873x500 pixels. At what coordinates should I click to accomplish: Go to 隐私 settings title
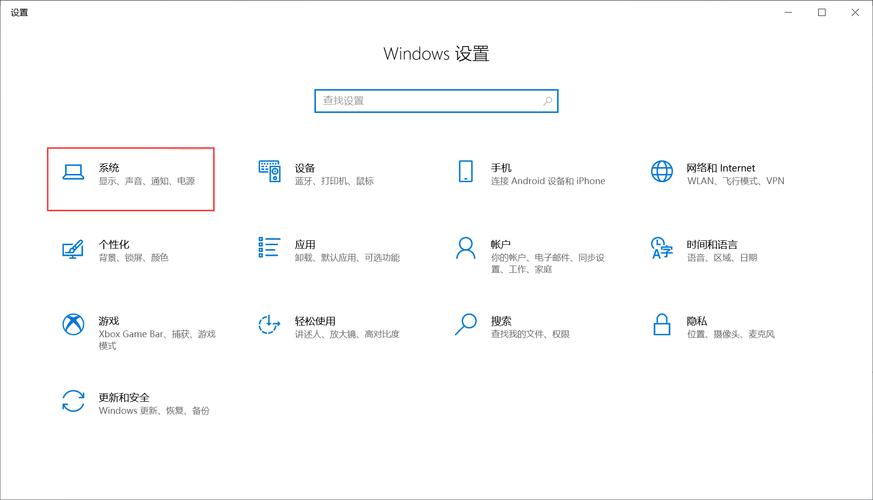click(697, 321)
